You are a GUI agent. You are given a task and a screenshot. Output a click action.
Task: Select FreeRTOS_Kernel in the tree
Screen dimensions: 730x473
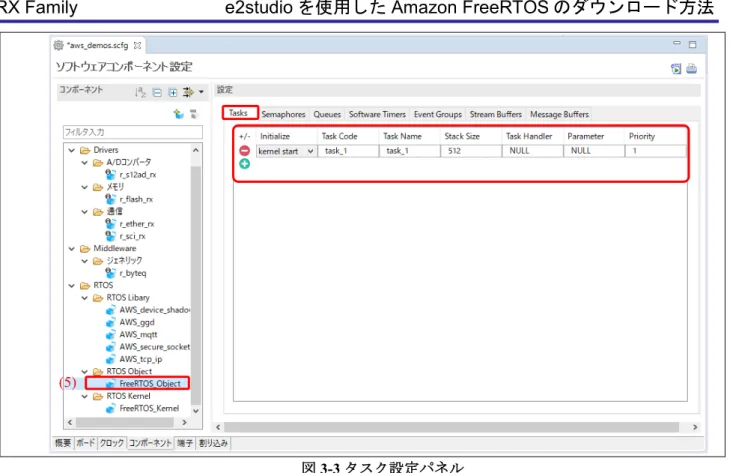149,408
